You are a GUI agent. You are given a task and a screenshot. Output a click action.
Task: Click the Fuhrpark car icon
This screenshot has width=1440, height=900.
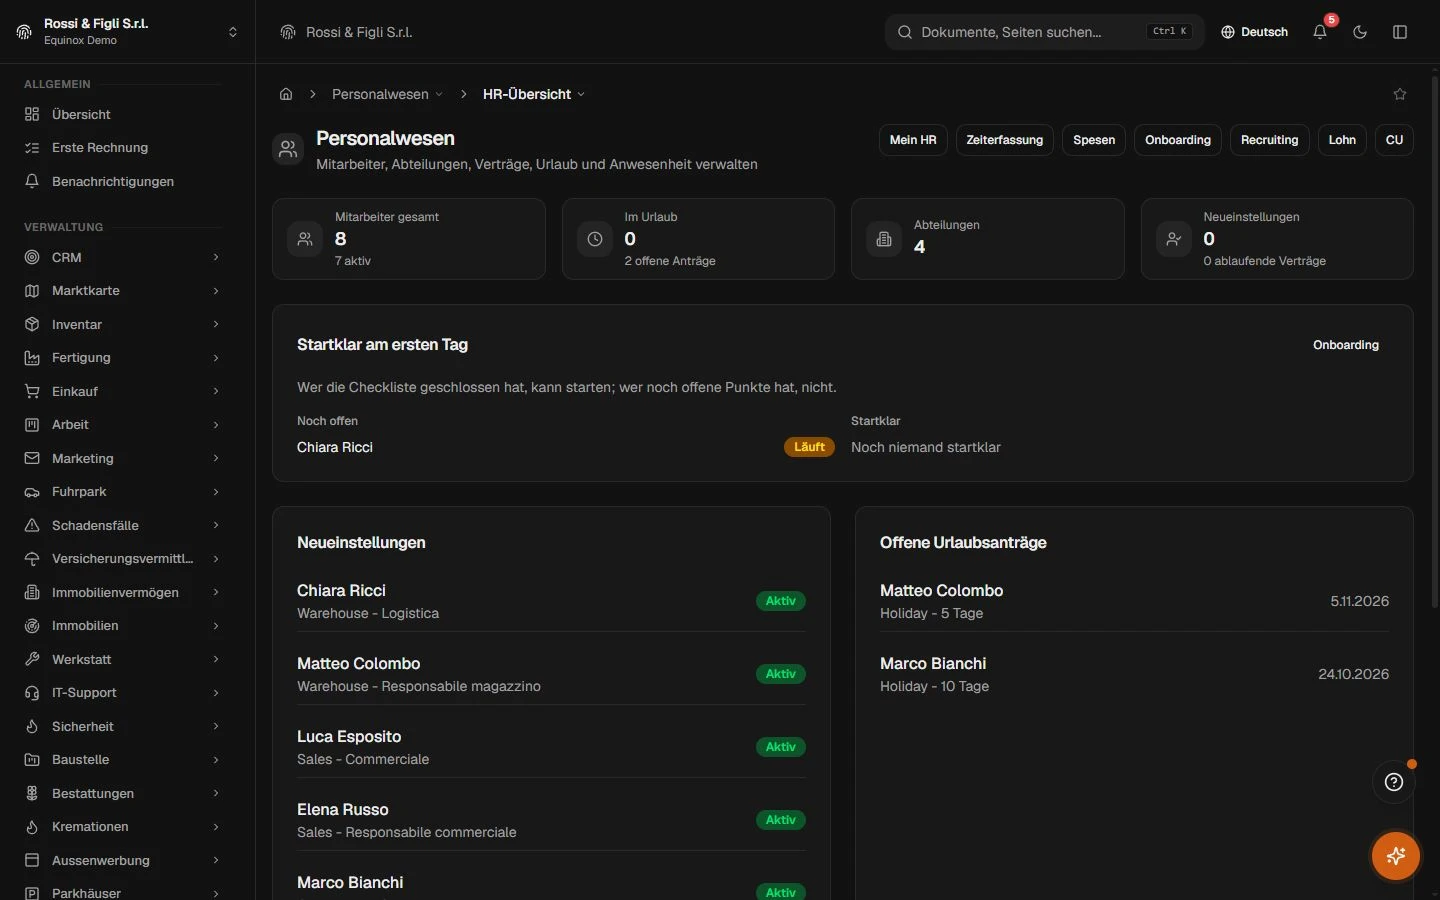[x=32, y=492]
